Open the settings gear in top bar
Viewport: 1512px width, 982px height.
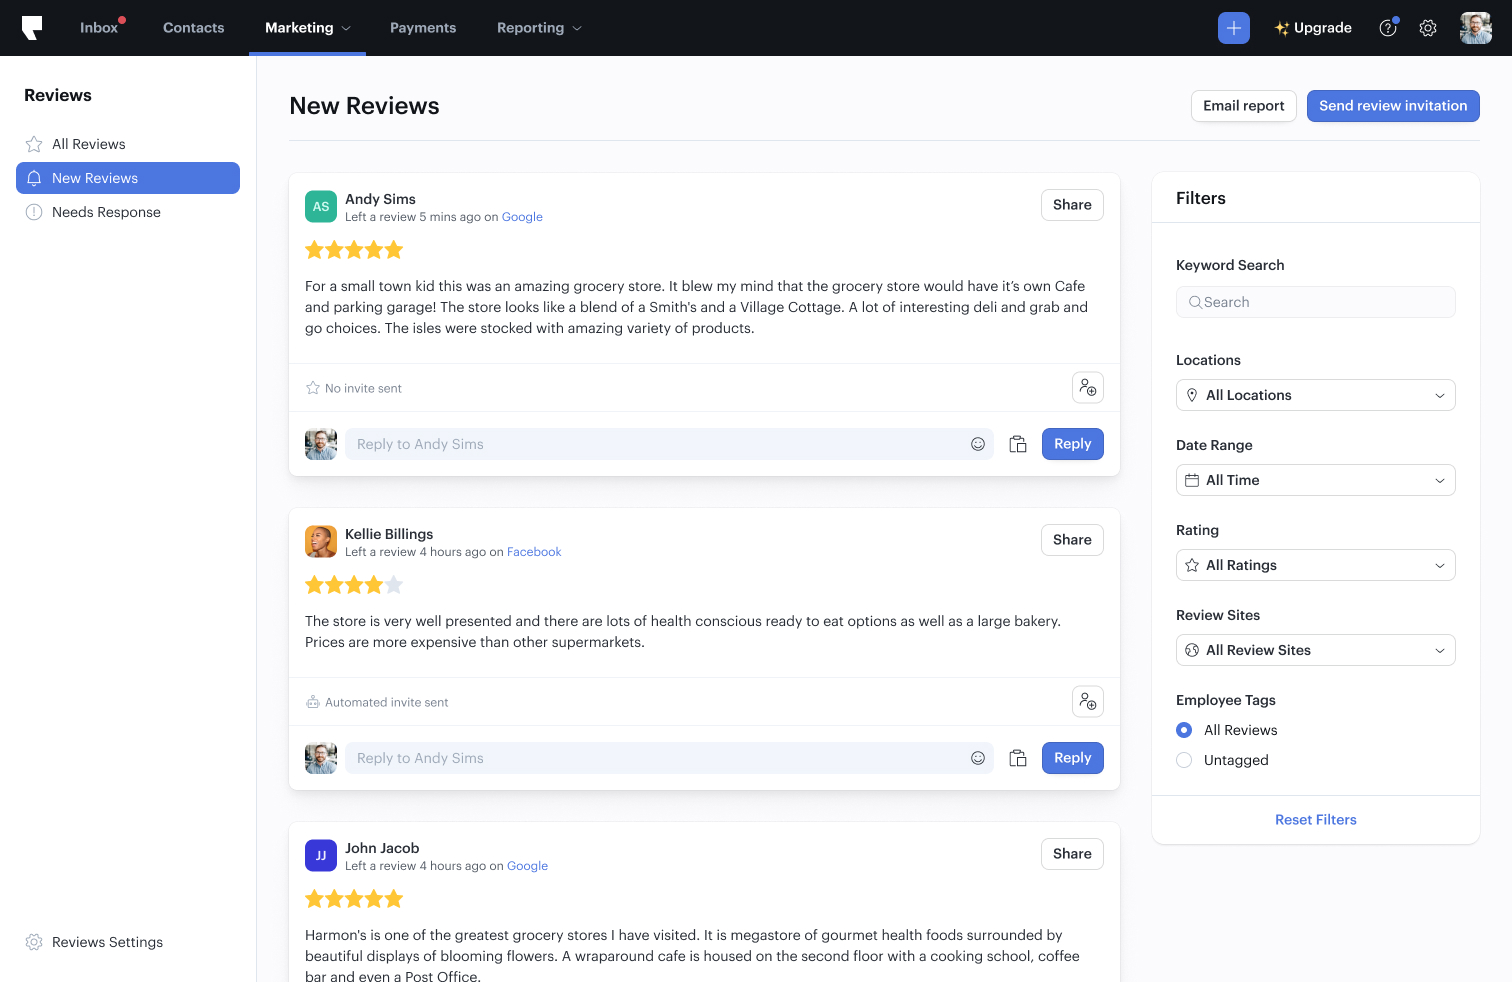click(1428, 28)
